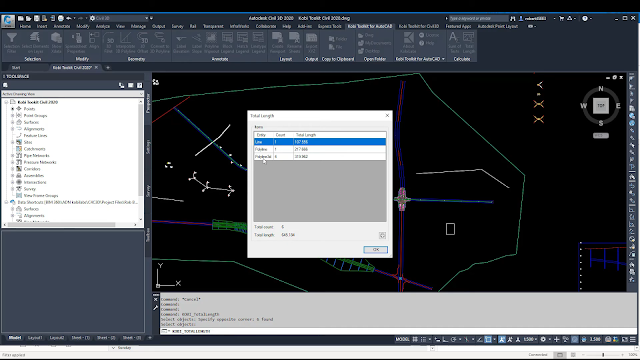Open the Home ribbon tab
The image size is (640, 360).
[x=25, y=26]
